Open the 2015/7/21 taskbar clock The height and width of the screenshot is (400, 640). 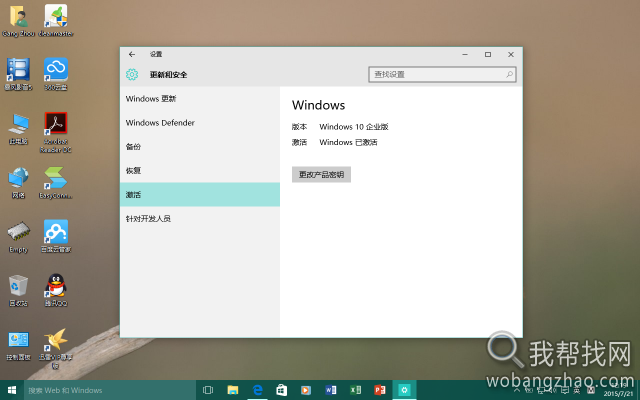(x=619, y=390)
